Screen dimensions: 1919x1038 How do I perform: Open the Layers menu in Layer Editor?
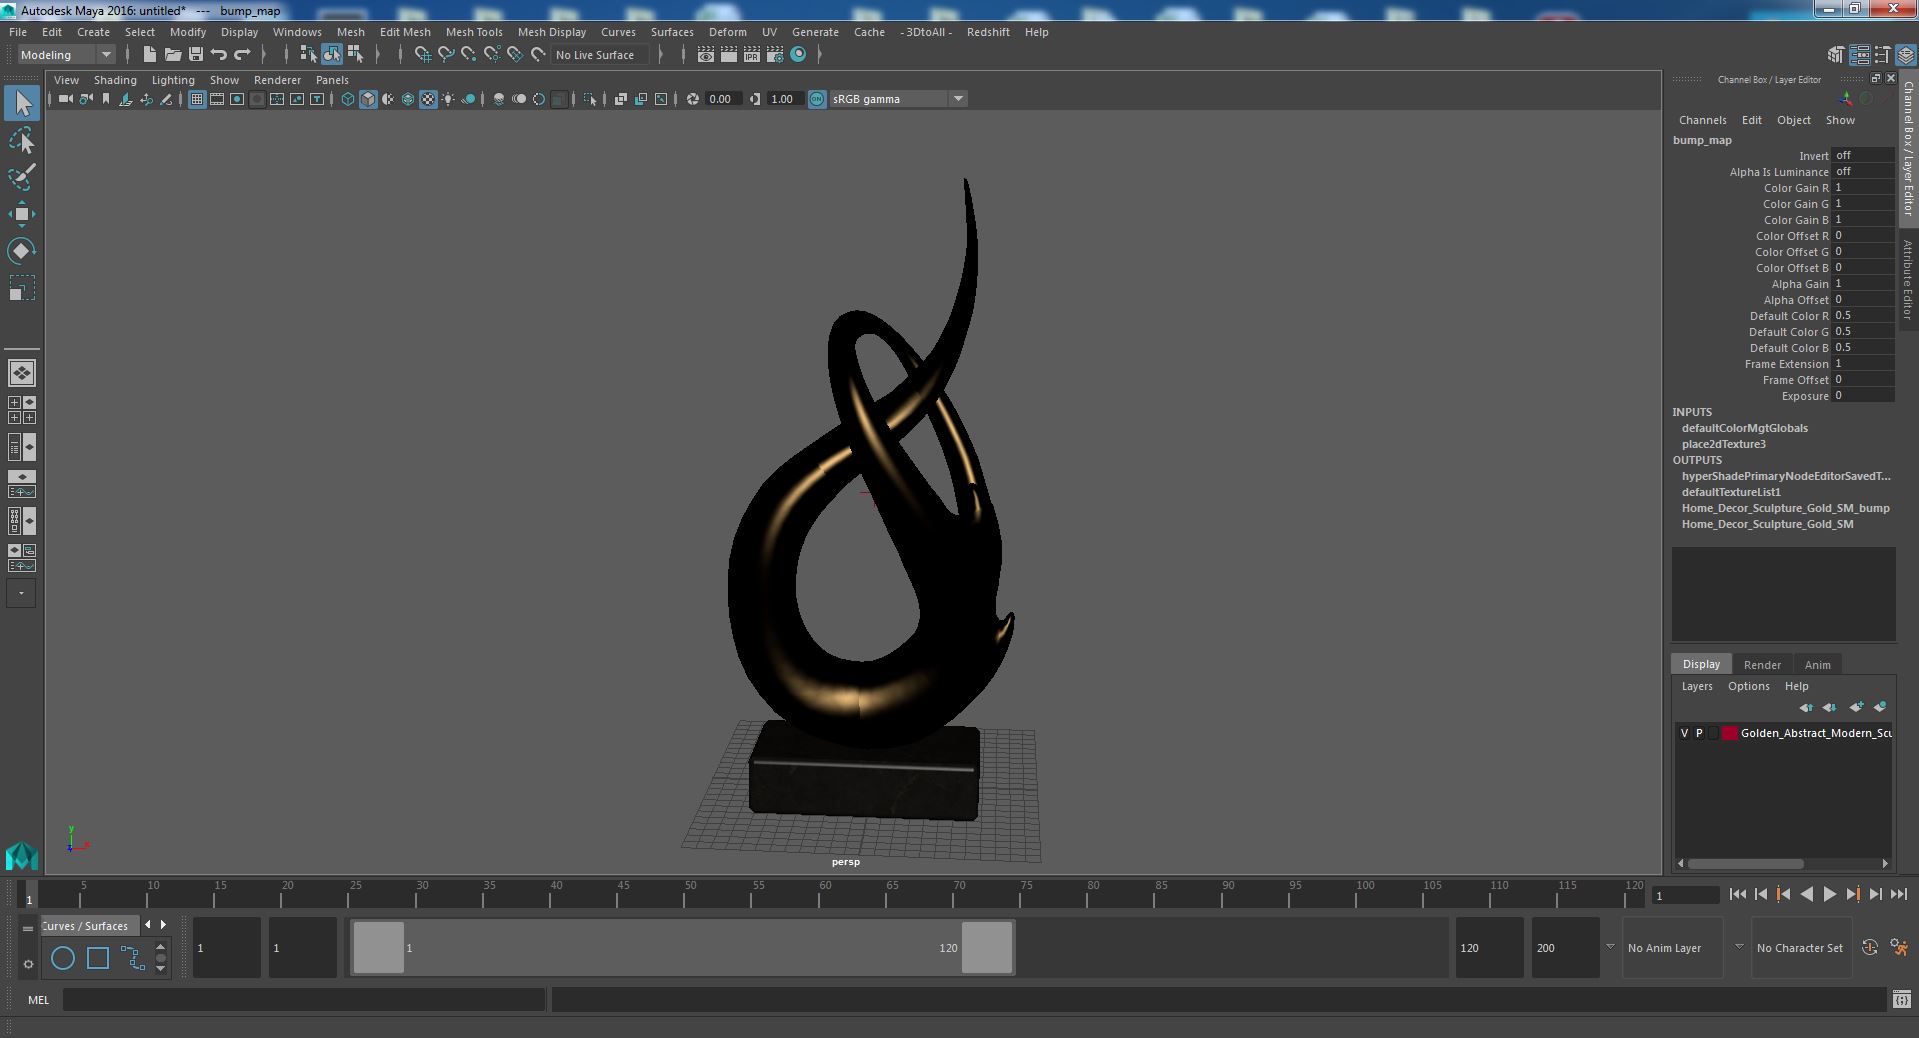1696,686
